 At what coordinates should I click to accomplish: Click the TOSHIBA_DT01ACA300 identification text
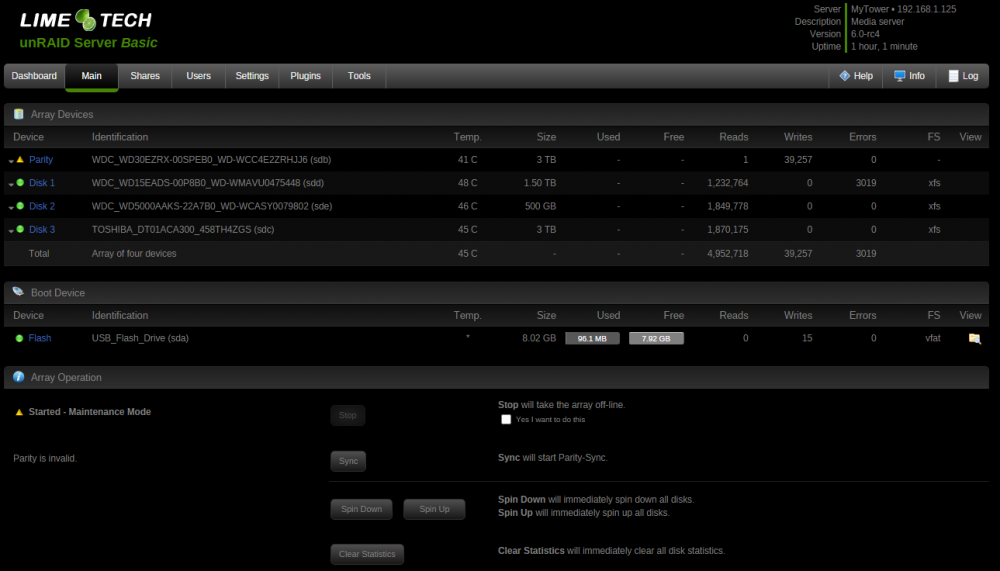[x=183, y=229]
